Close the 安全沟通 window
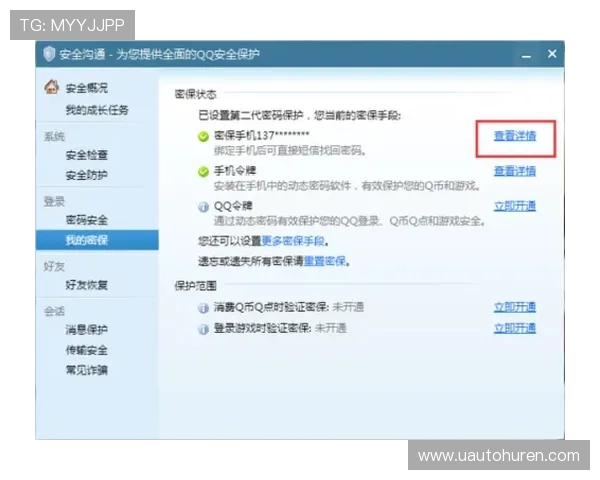The width and height of the screenshot is (600, 480). pos(552,54)
